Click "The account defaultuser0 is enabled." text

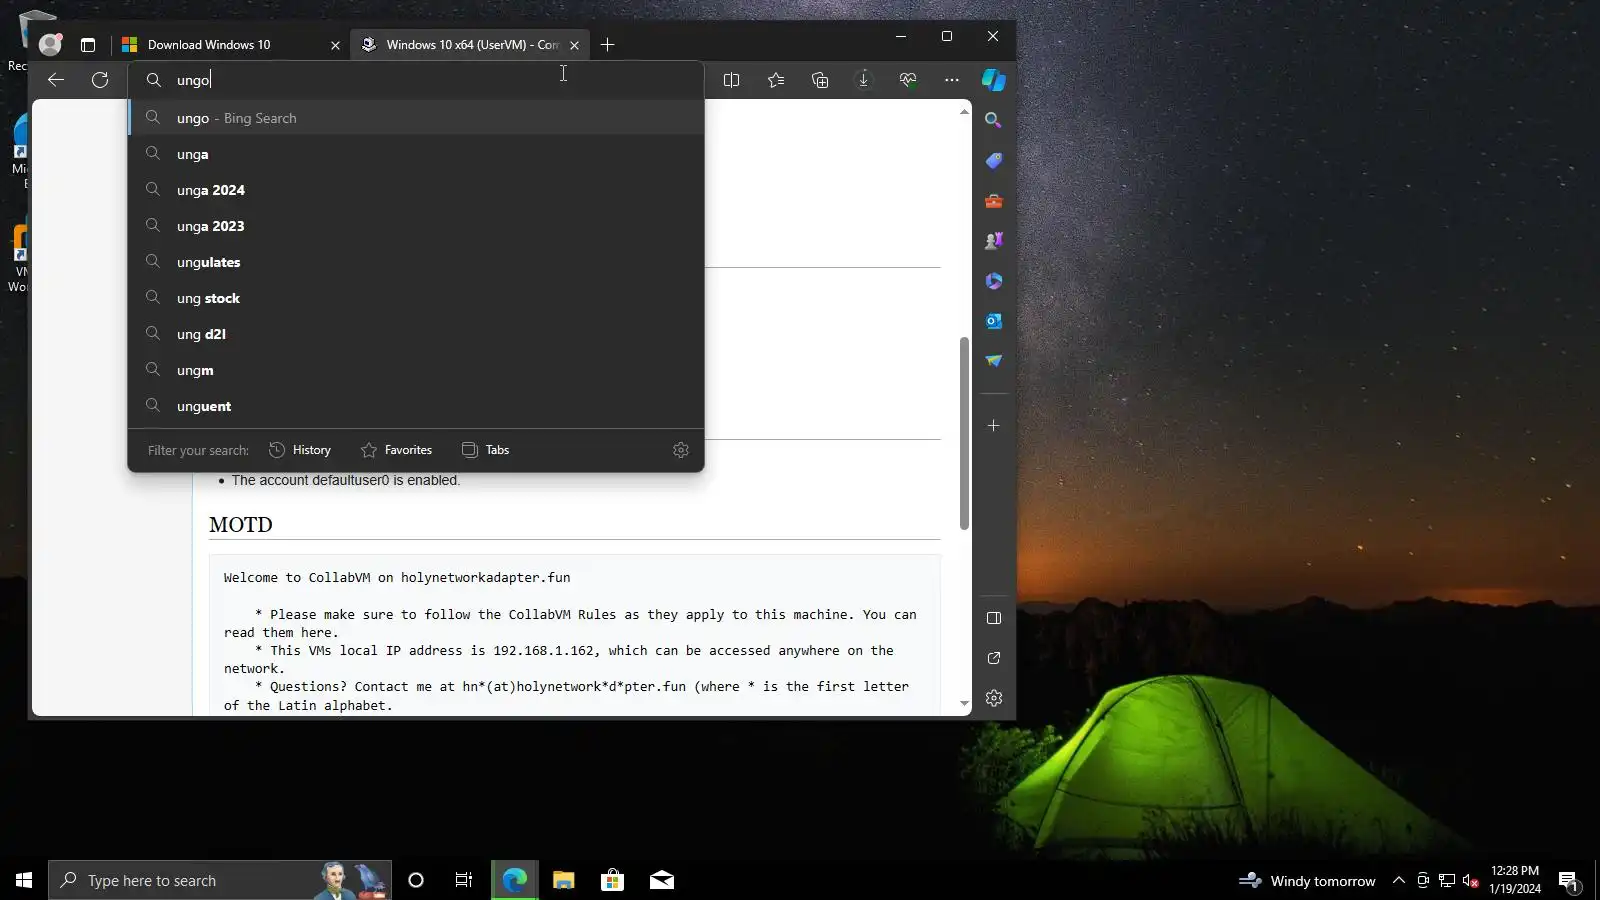click(346, 480)
